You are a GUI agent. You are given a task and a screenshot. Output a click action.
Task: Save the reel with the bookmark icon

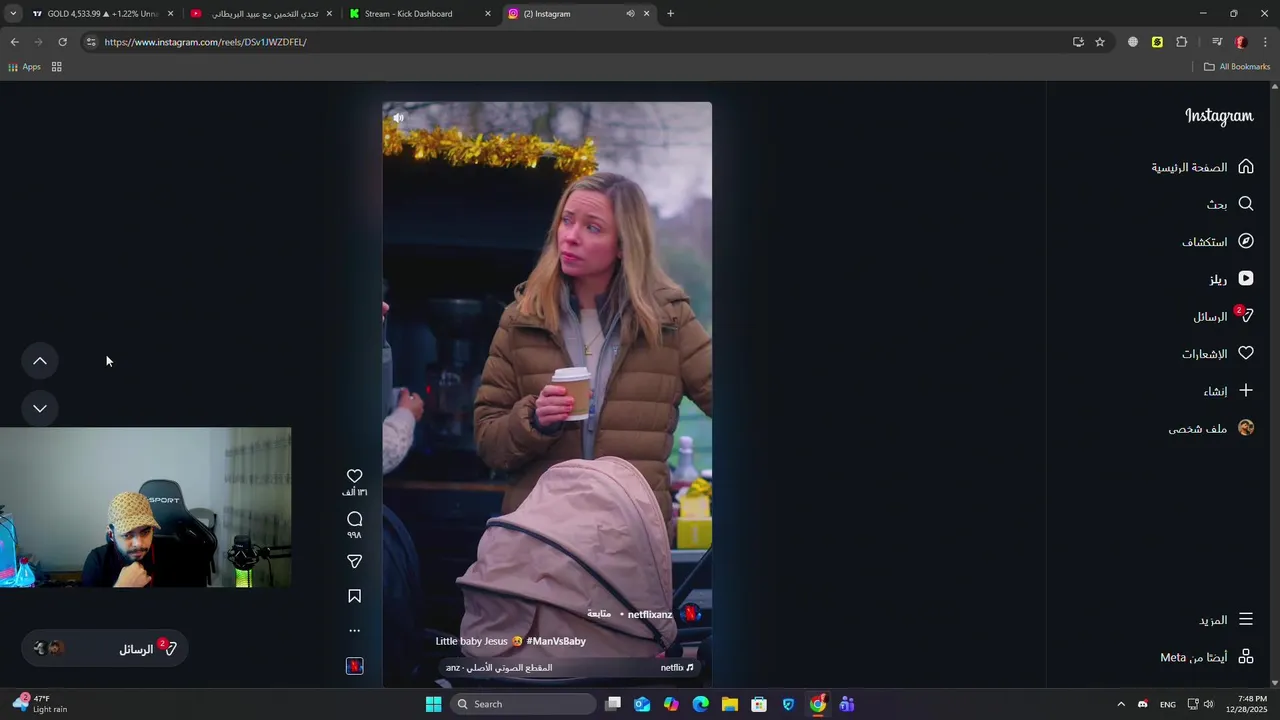click(354, 596)
